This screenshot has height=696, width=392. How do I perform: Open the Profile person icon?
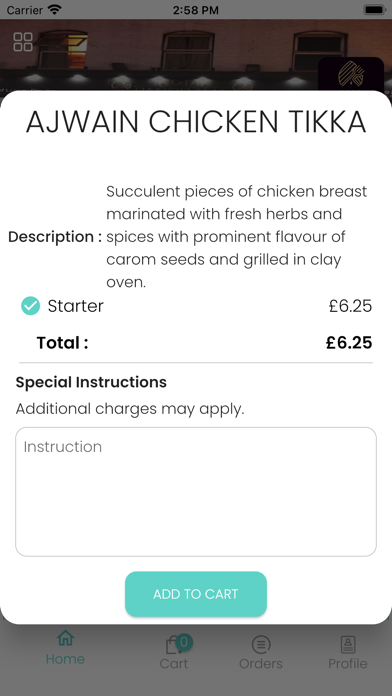348,645
